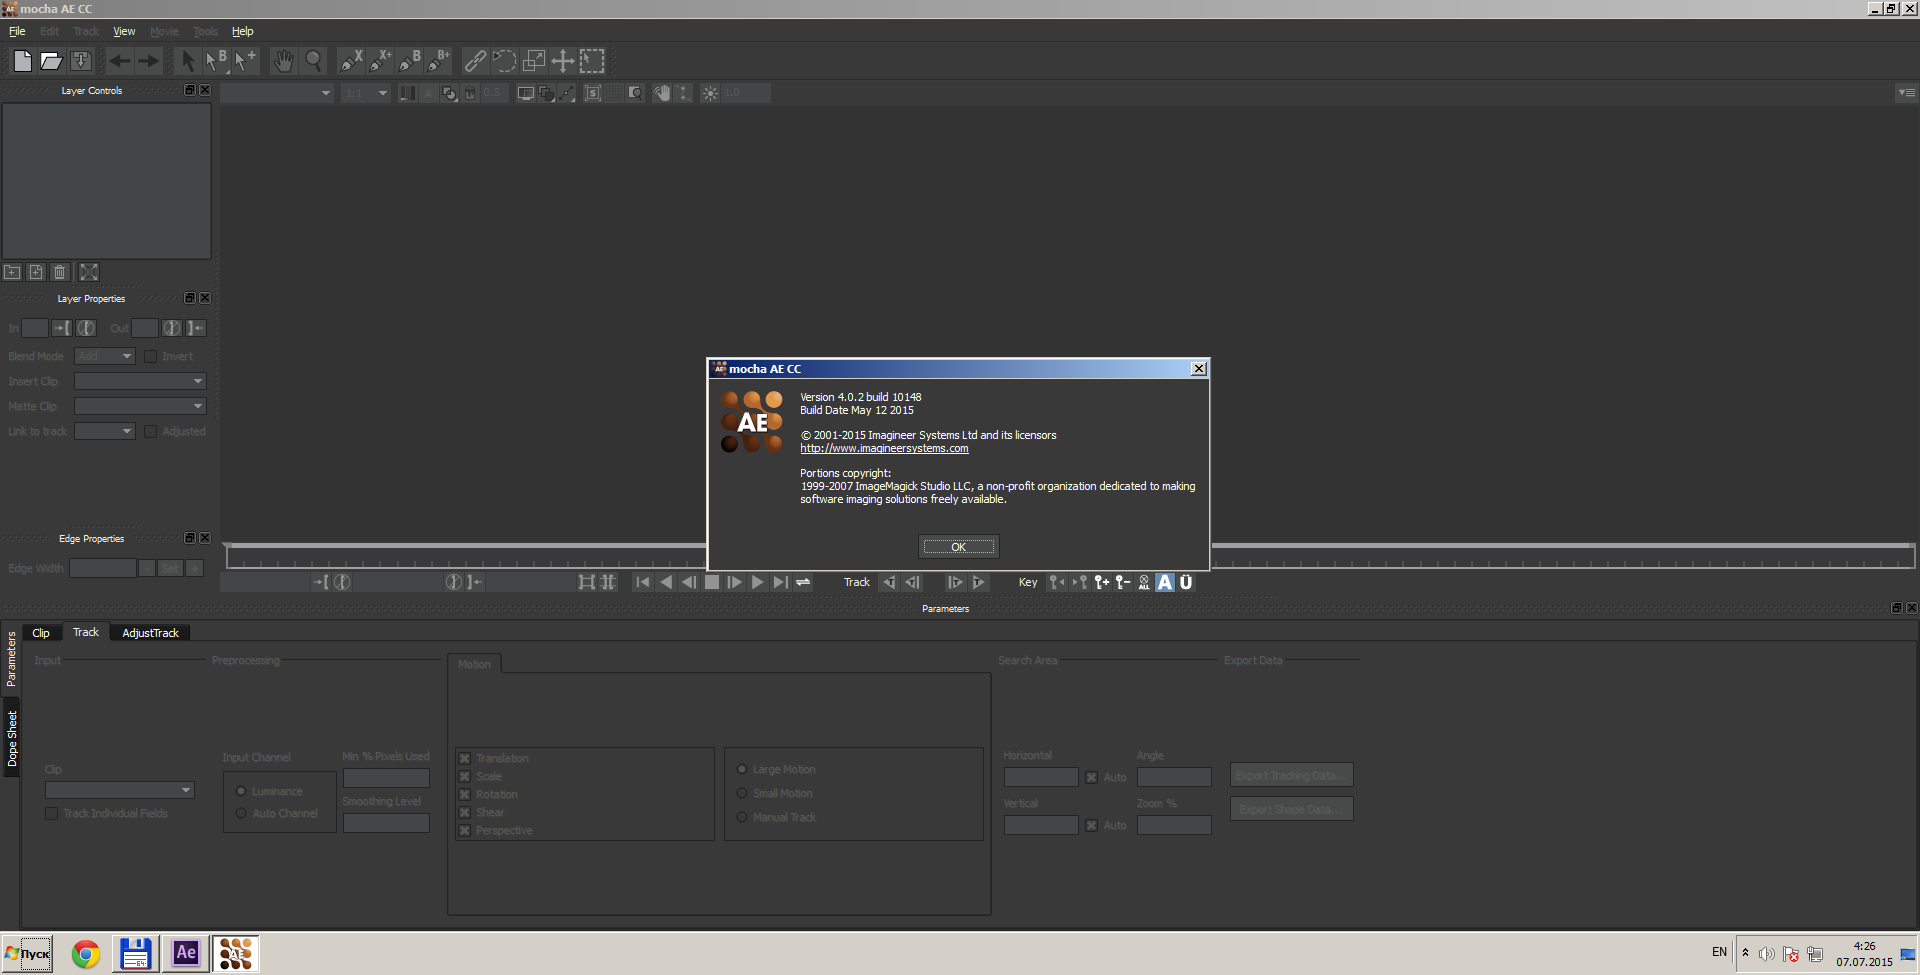Switch to the AdjustTrack tab
The image size is (1920, 975).
click(150, 633)
